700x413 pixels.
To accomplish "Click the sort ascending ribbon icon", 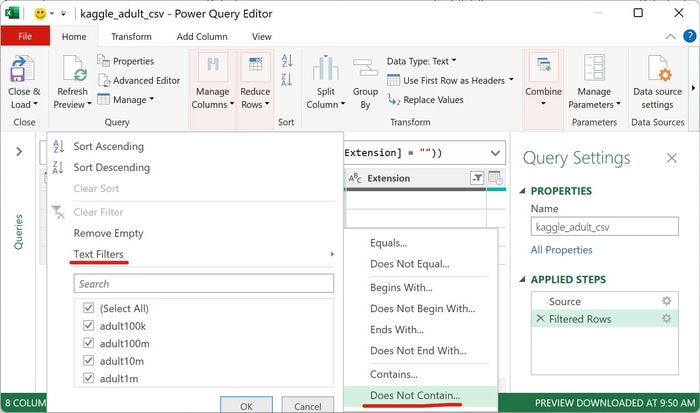I will 287,61.
